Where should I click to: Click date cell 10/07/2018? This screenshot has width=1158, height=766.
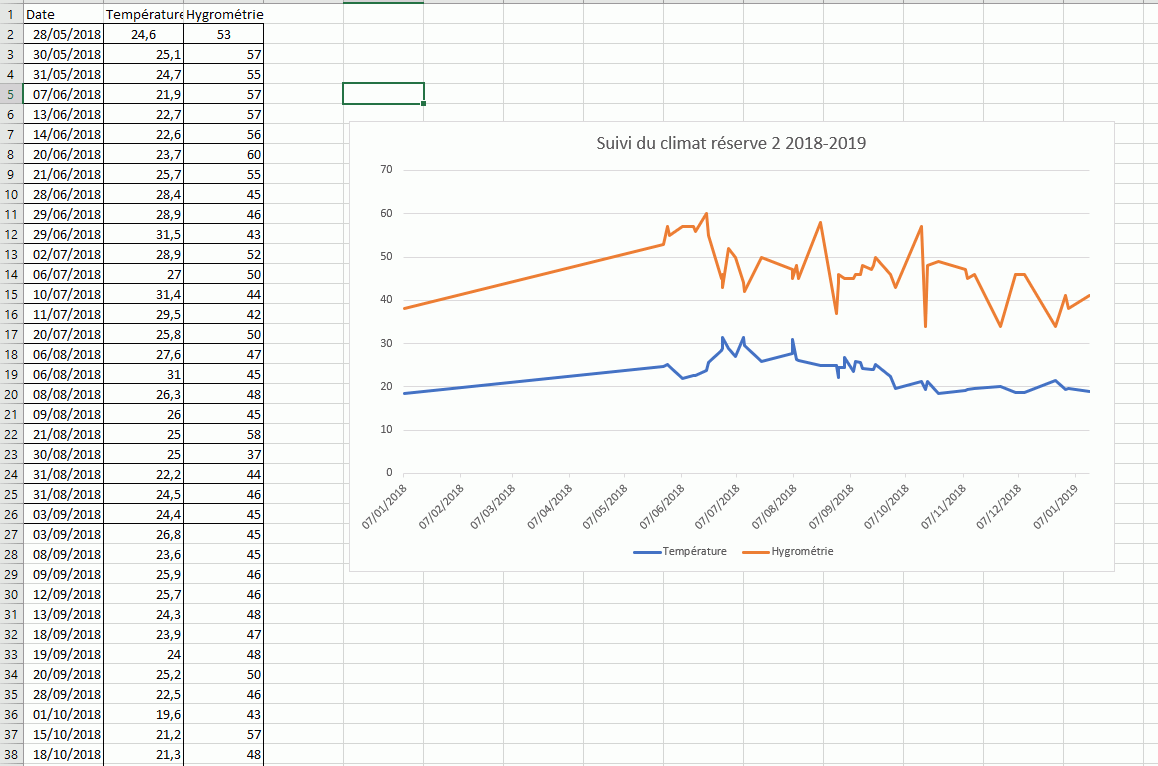tap(64, 294)
